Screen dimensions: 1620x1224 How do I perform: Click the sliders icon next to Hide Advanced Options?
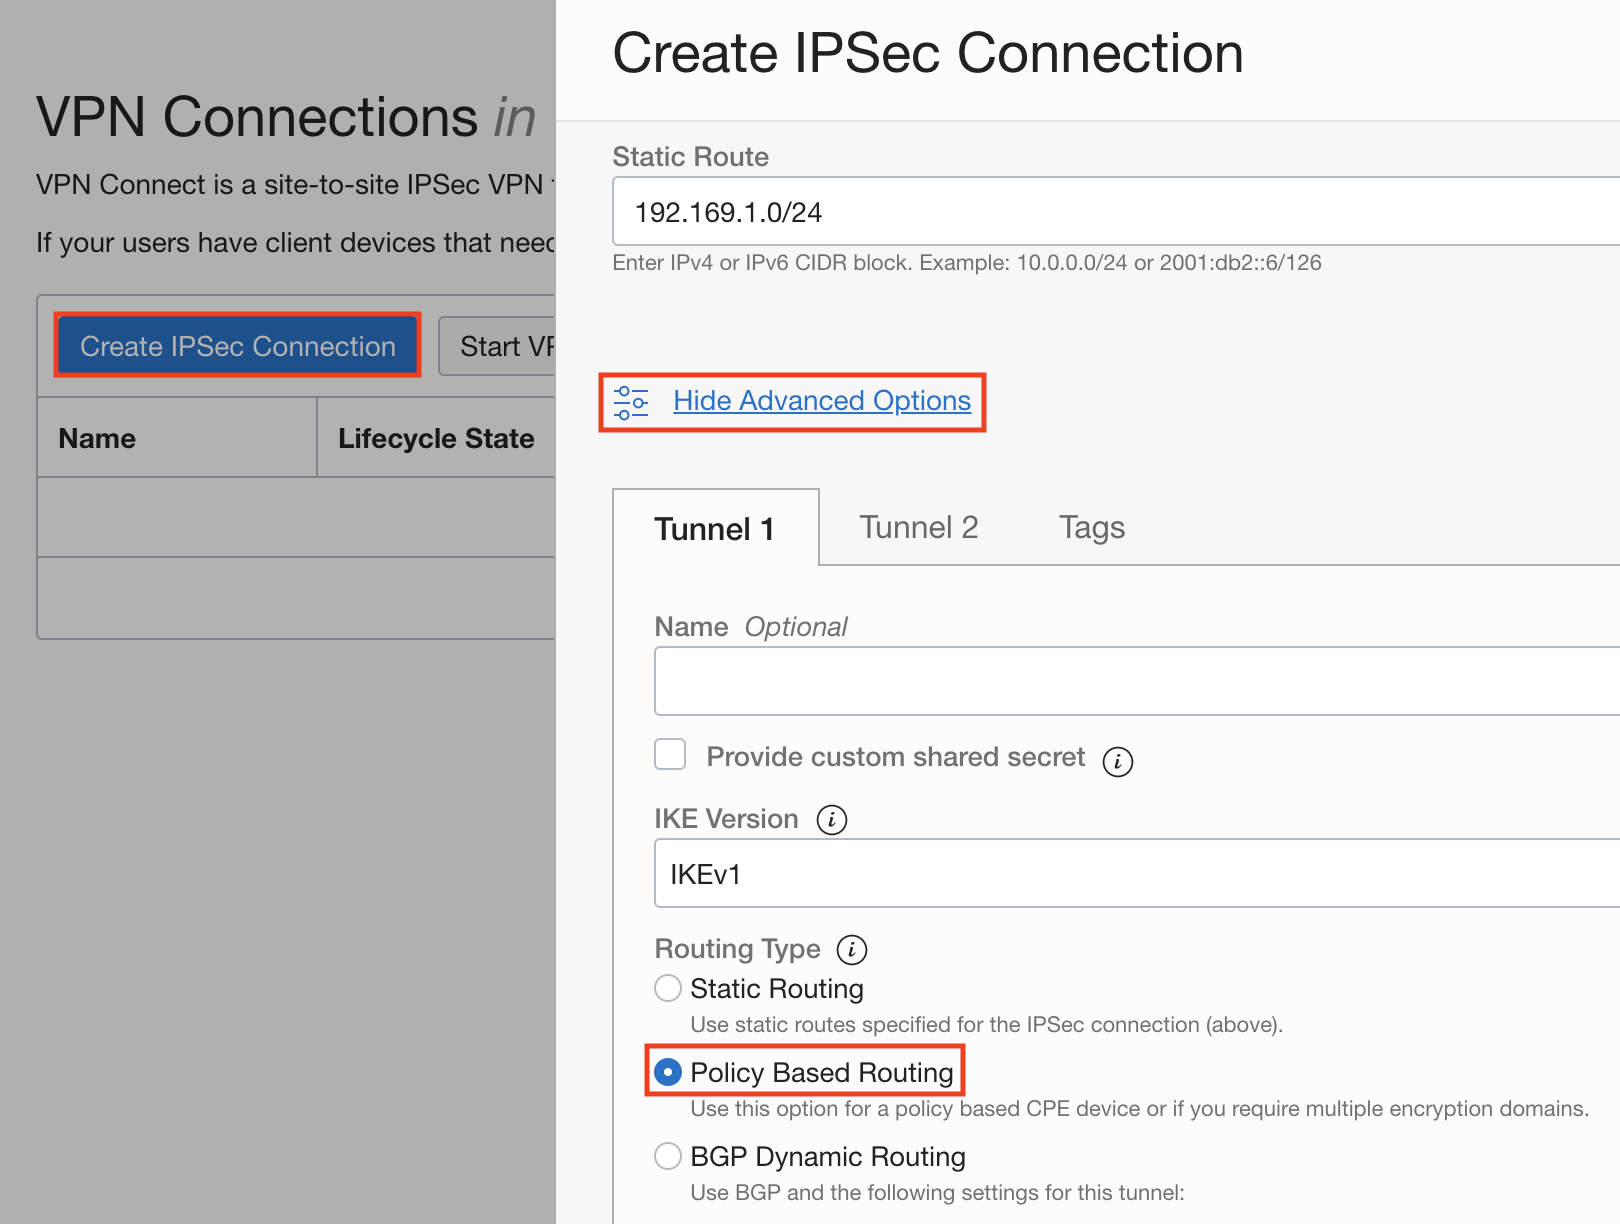pyautogui.click(x=630, y=401)
